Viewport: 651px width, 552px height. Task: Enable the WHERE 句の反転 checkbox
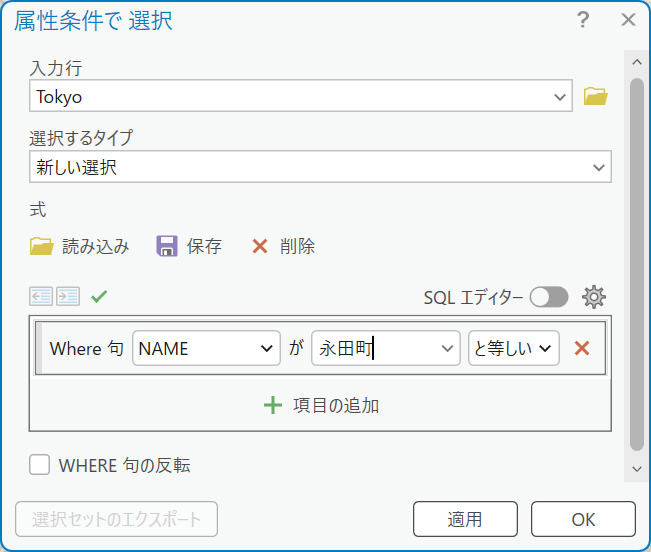click(40, 464)
